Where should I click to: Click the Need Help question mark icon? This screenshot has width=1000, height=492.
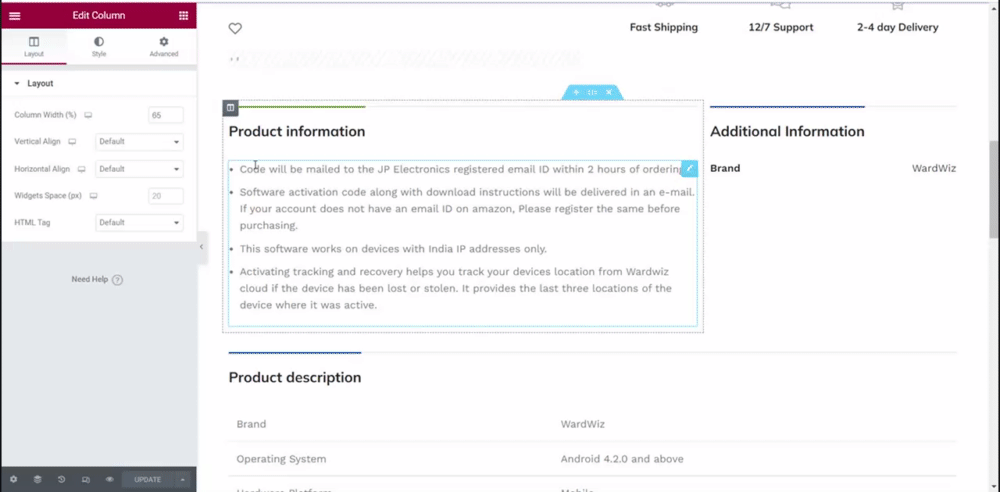(x=117, y=280)
